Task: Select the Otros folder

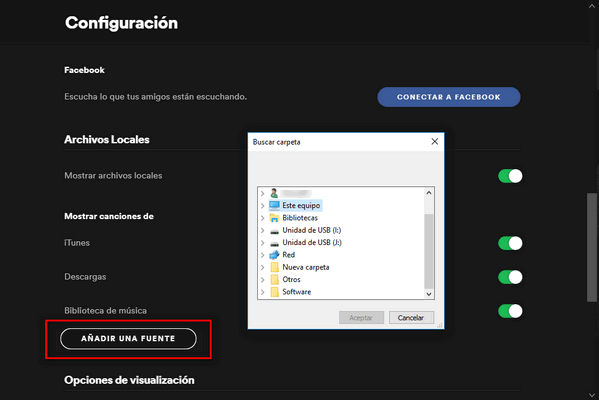Action: pyautogui.click(x=291, y=280)
